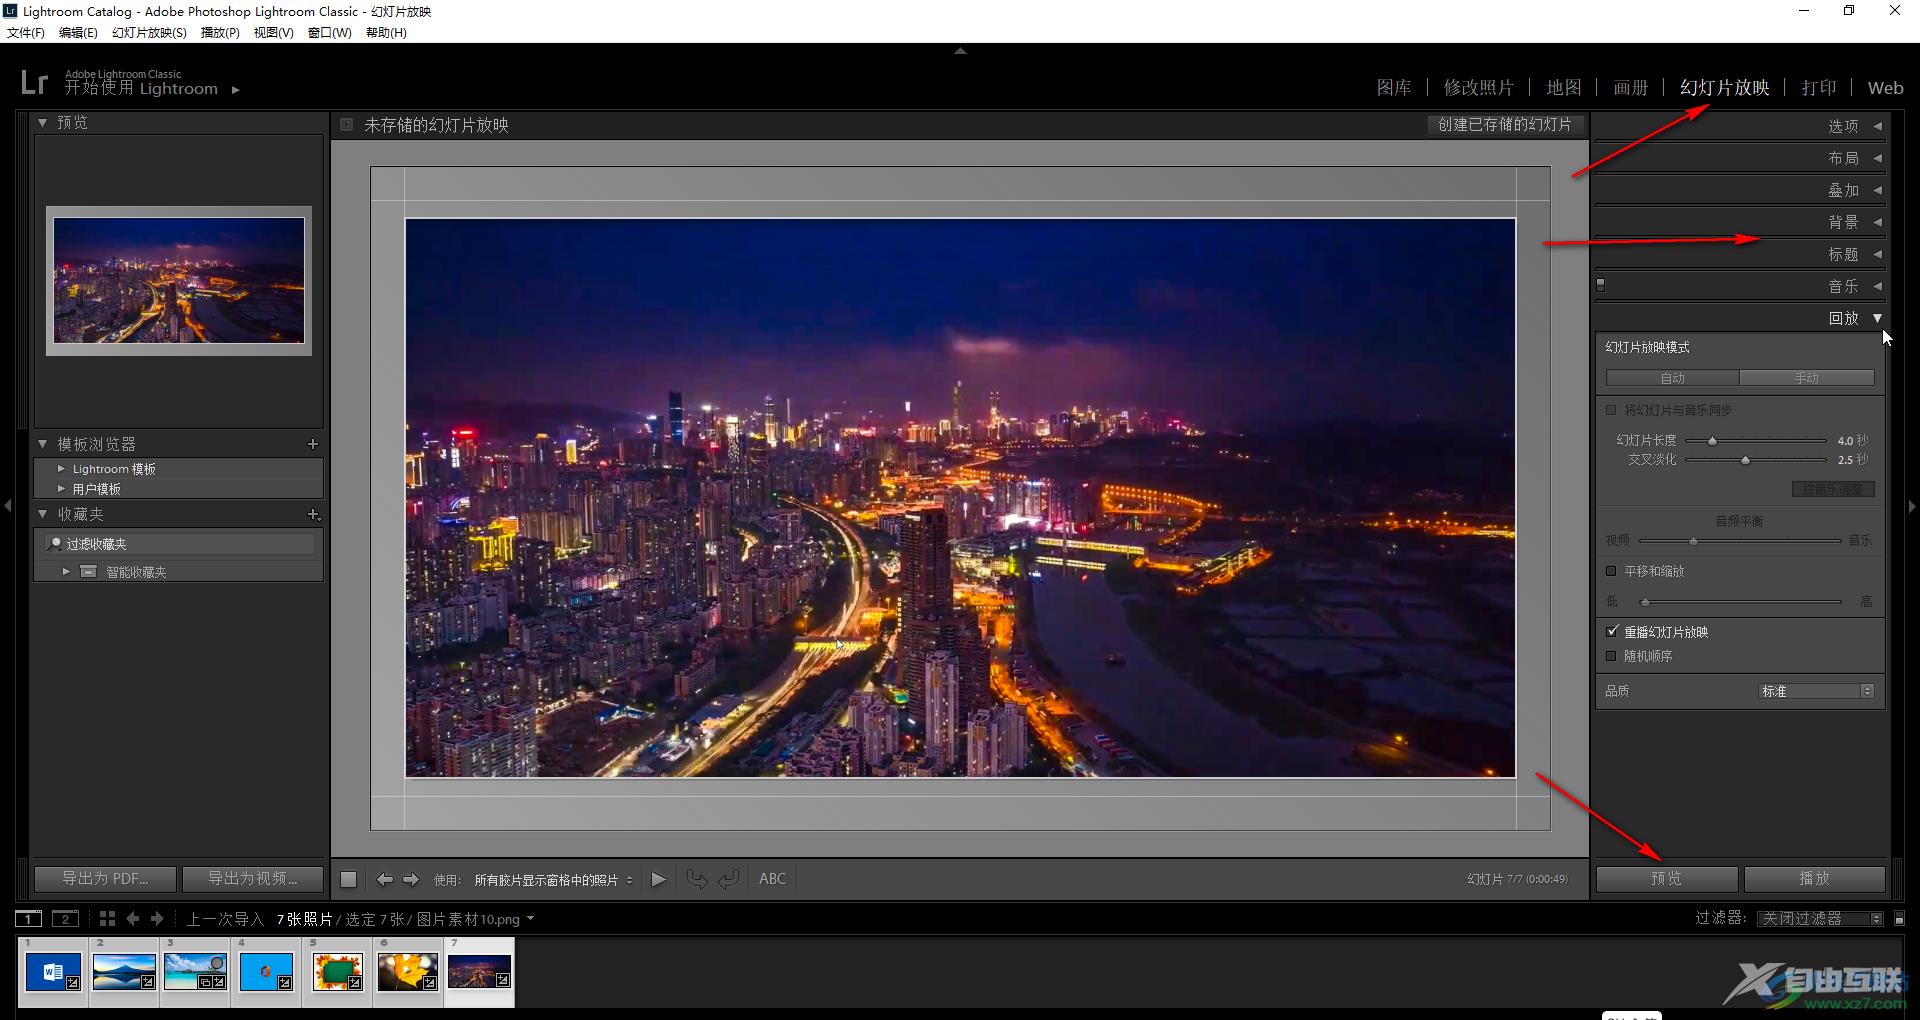1920x1020 pixels.
Task: Click the Lr logo
Action: click(34, 82)
